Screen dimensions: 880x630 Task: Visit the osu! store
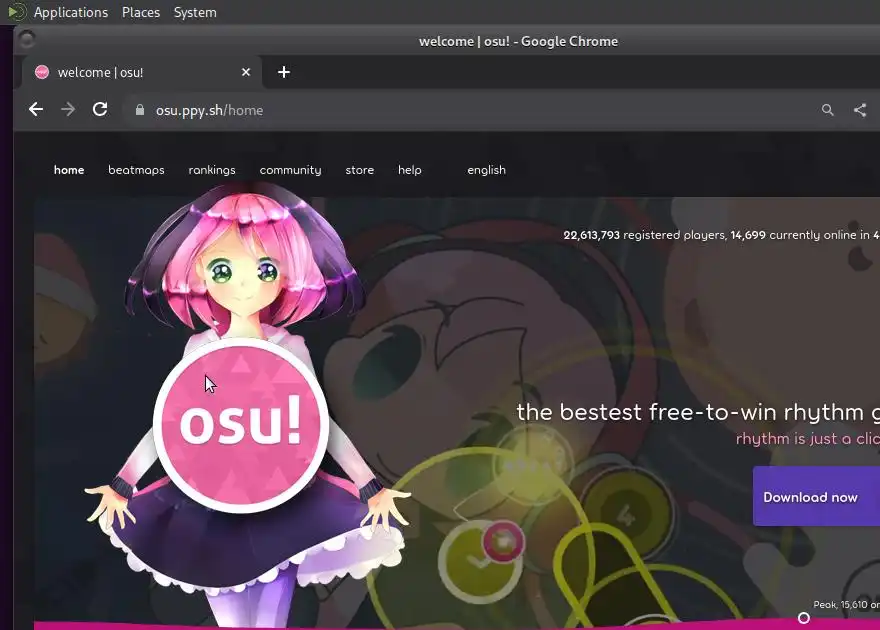pyautogui.click(x=360, y=170)
